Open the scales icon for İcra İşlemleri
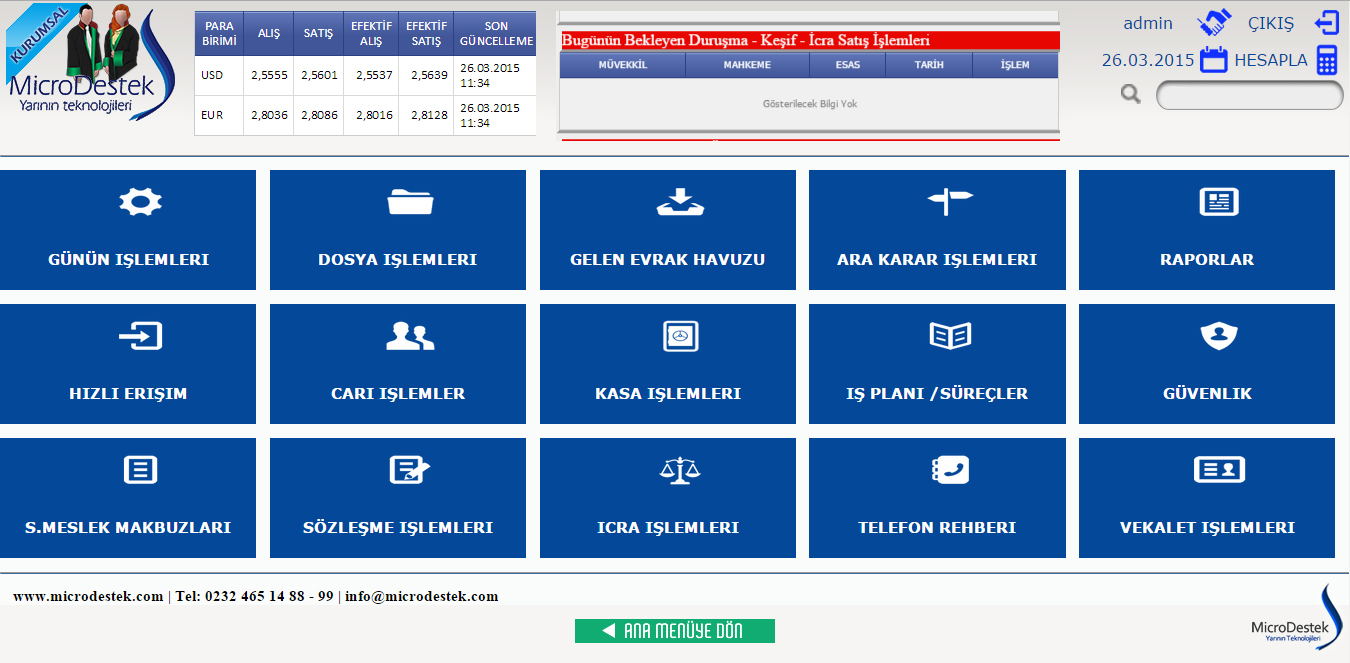 (x=680, y=470)
